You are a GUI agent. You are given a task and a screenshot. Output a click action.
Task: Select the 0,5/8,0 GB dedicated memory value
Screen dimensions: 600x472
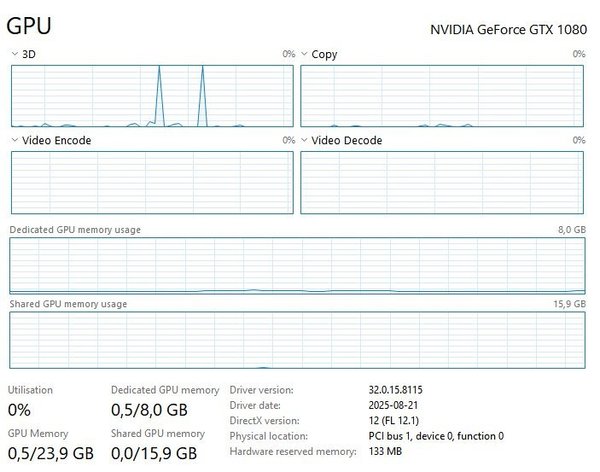coord(149,410)
